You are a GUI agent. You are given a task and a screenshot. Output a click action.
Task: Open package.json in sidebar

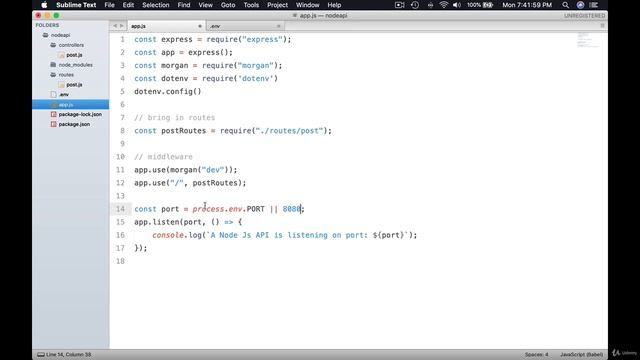click(x=74, y=124)
